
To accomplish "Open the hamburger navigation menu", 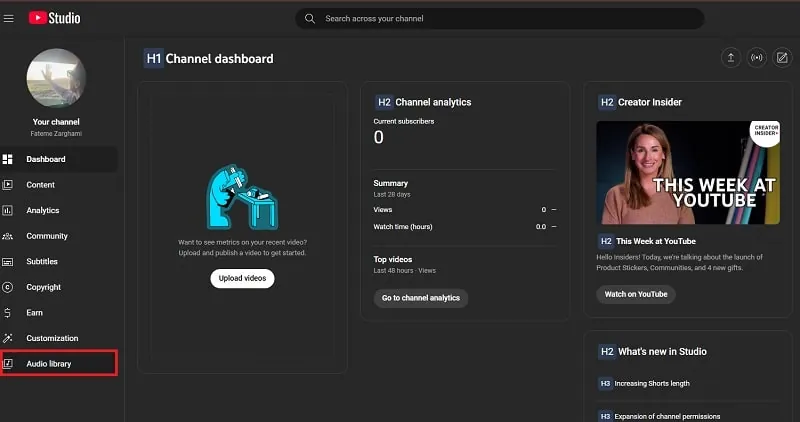I will click(9, 18).
